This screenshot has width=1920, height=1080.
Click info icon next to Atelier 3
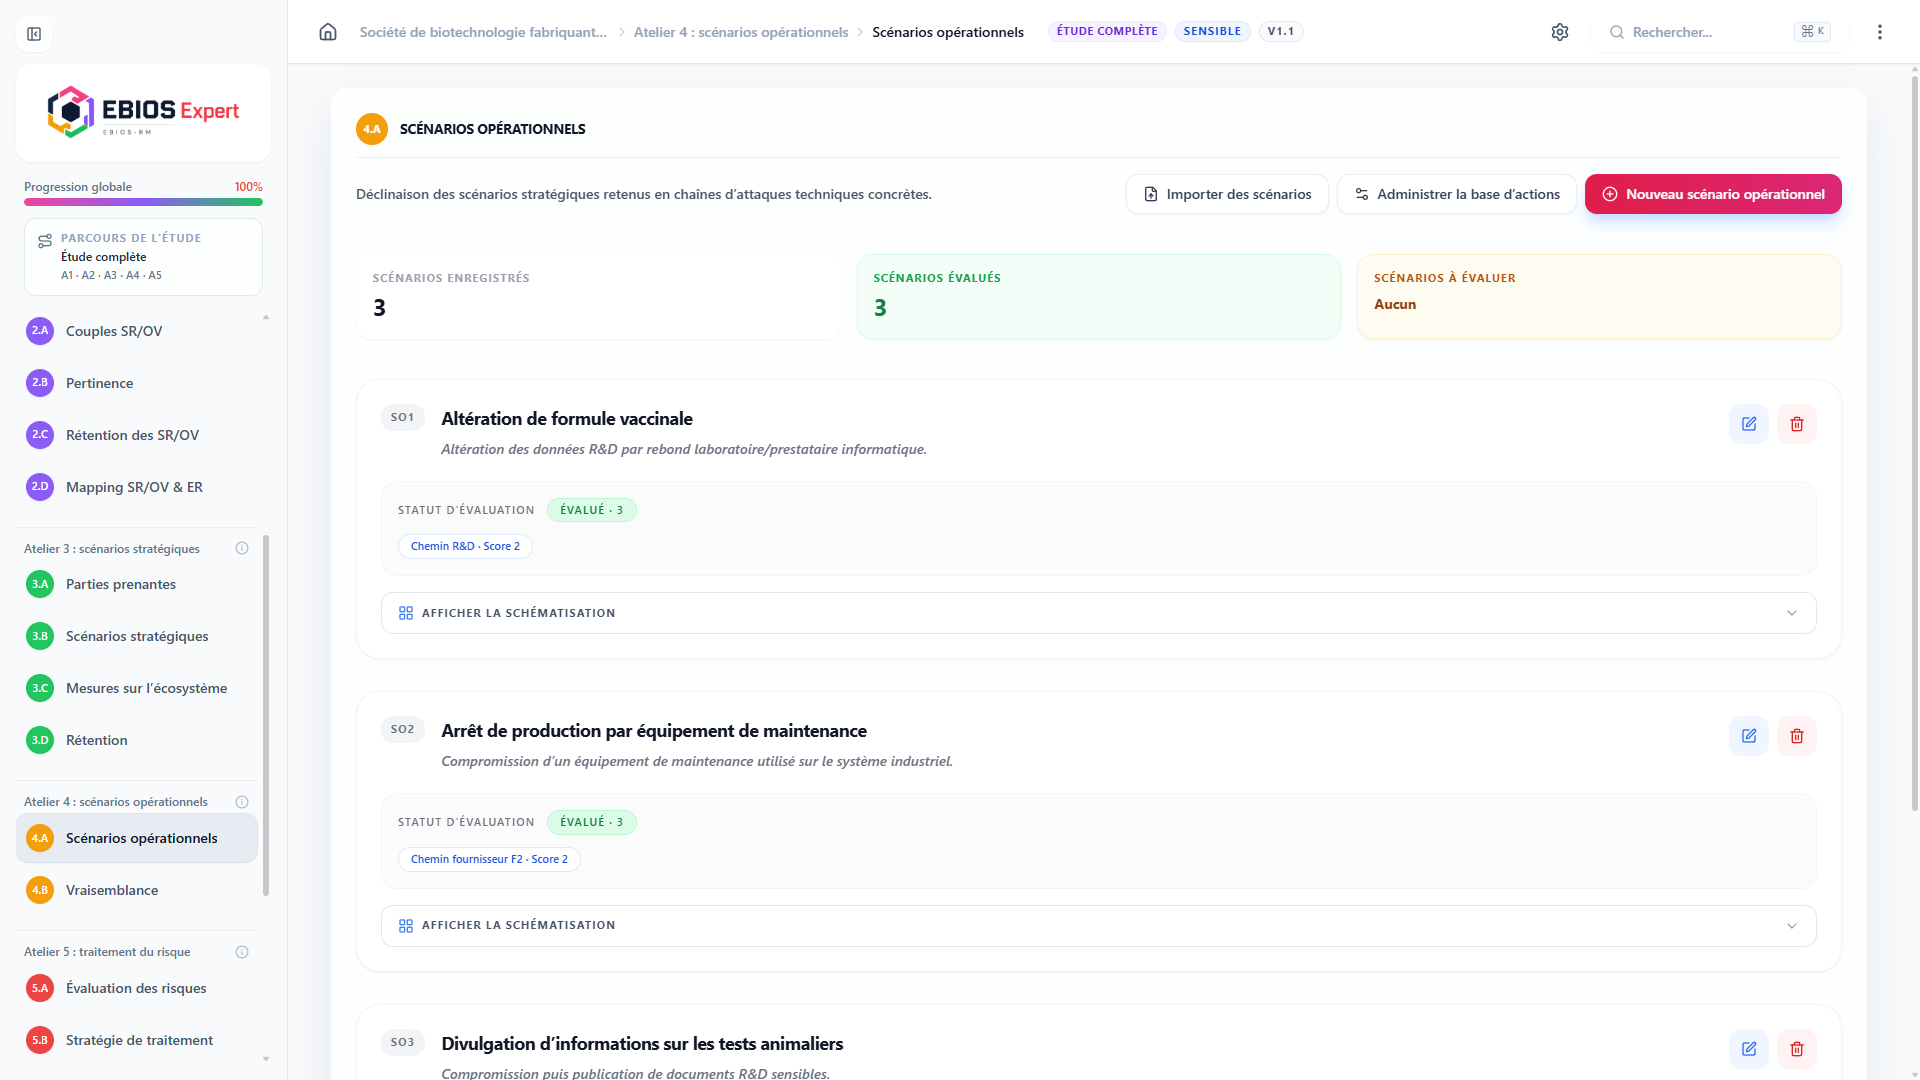(242, 548)
